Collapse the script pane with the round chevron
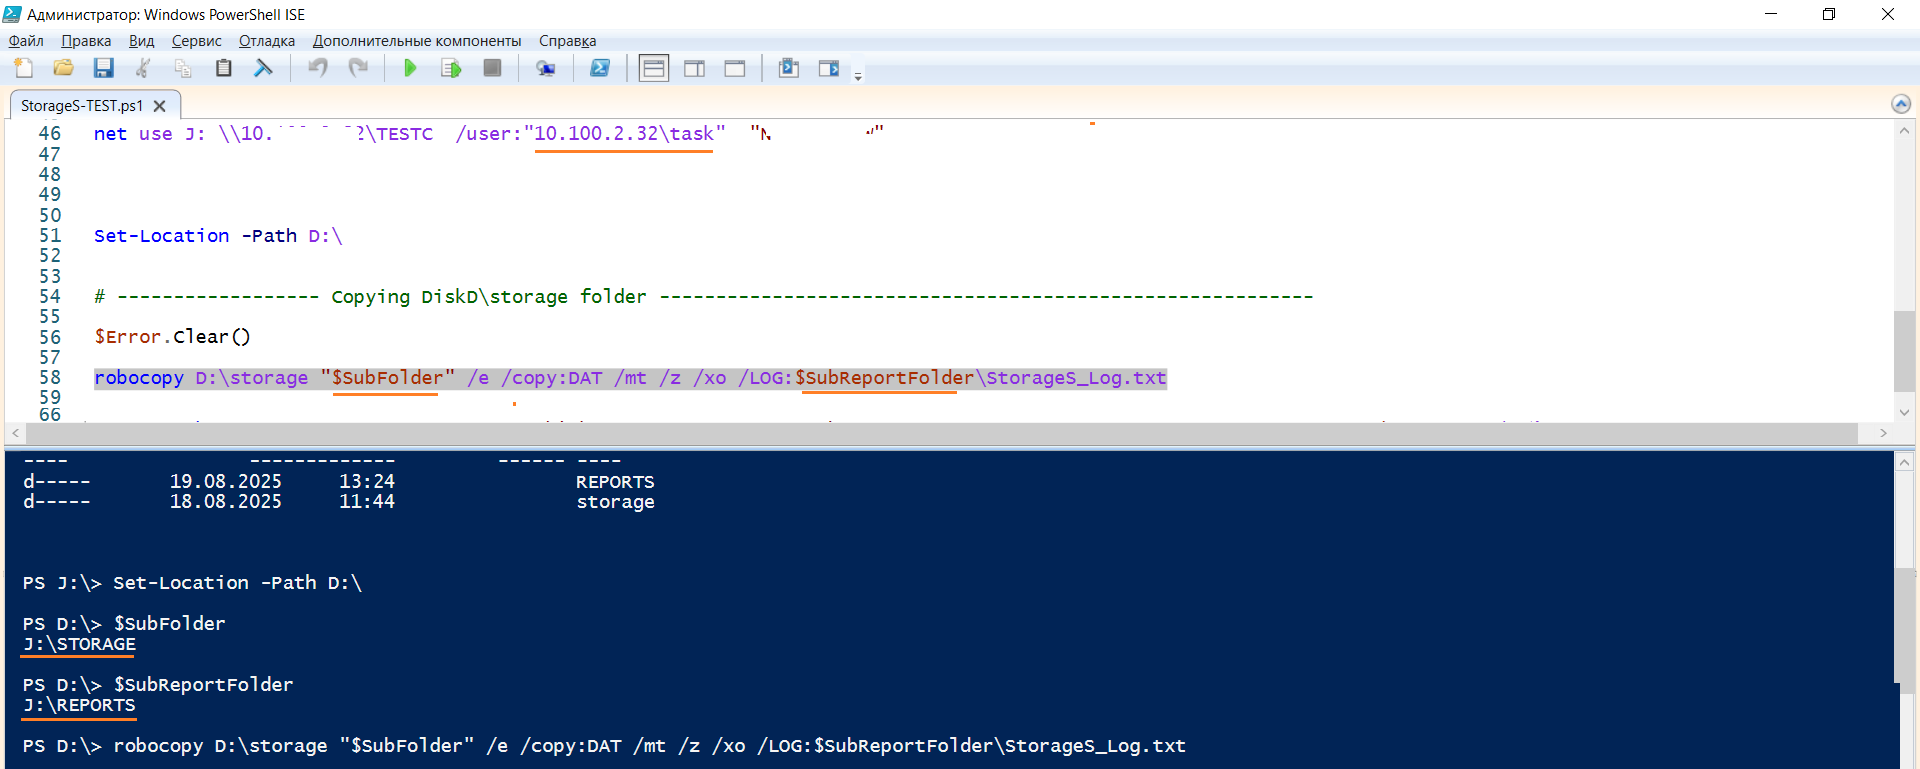1920x769 pixels. pyautogui.click(x=1901, y=104)
